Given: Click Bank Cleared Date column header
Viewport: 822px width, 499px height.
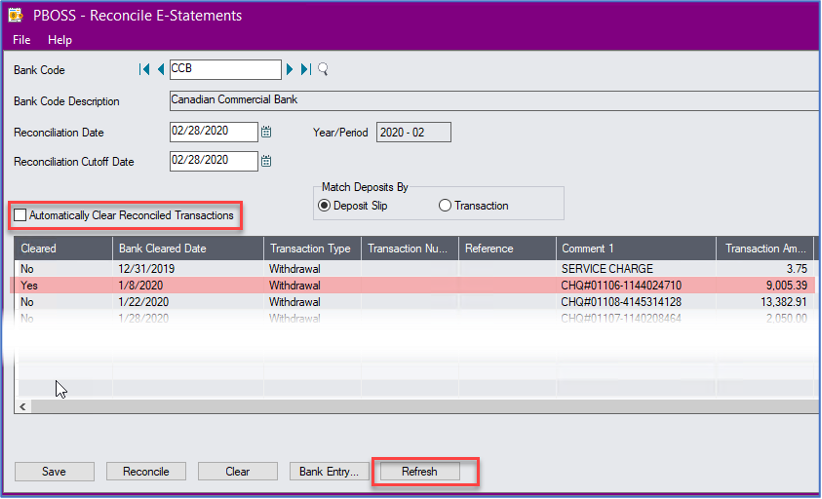Looking at the screenshot, I should pos(188,248).
